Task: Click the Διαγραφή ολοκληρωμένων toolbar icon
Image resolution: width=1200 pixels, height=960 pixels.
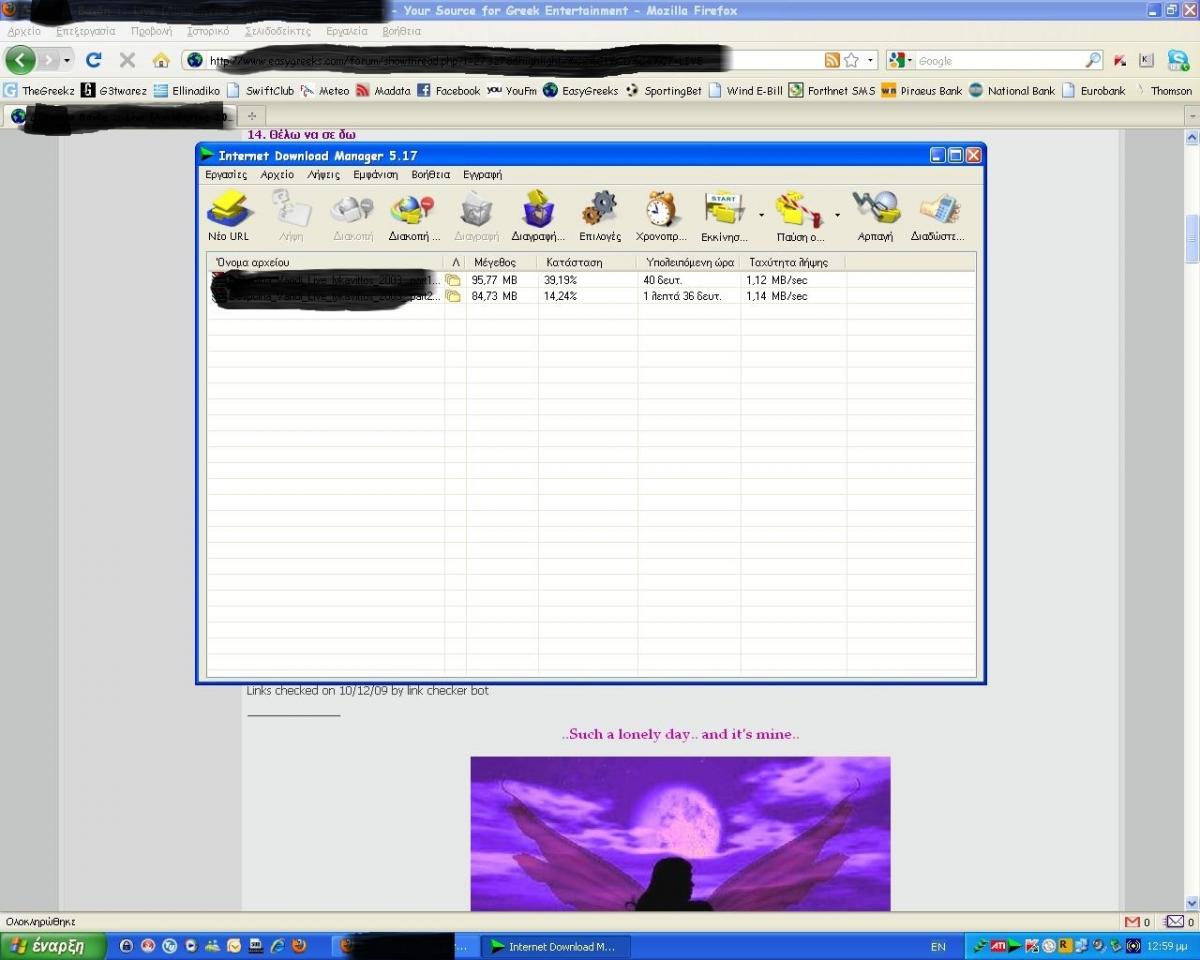Action: click(x=538, y=216)
